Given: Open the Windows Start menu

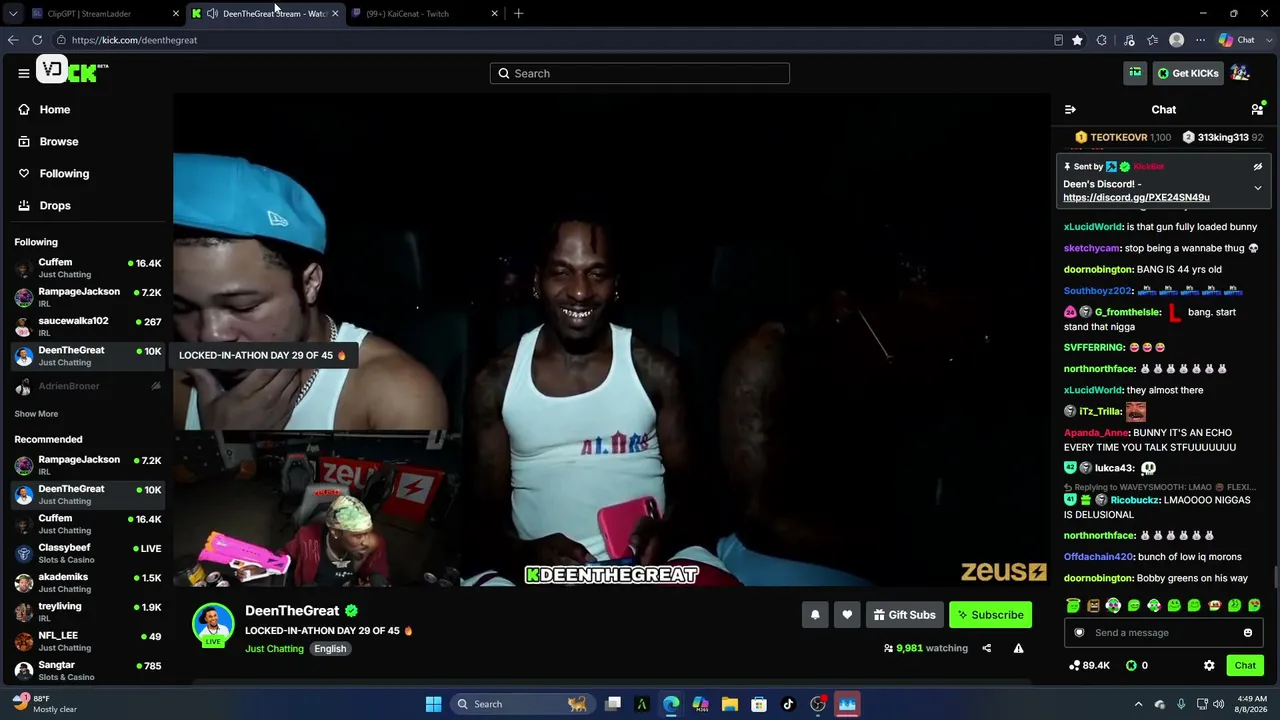Looking at the screenshot, I should tap(433, 704).
